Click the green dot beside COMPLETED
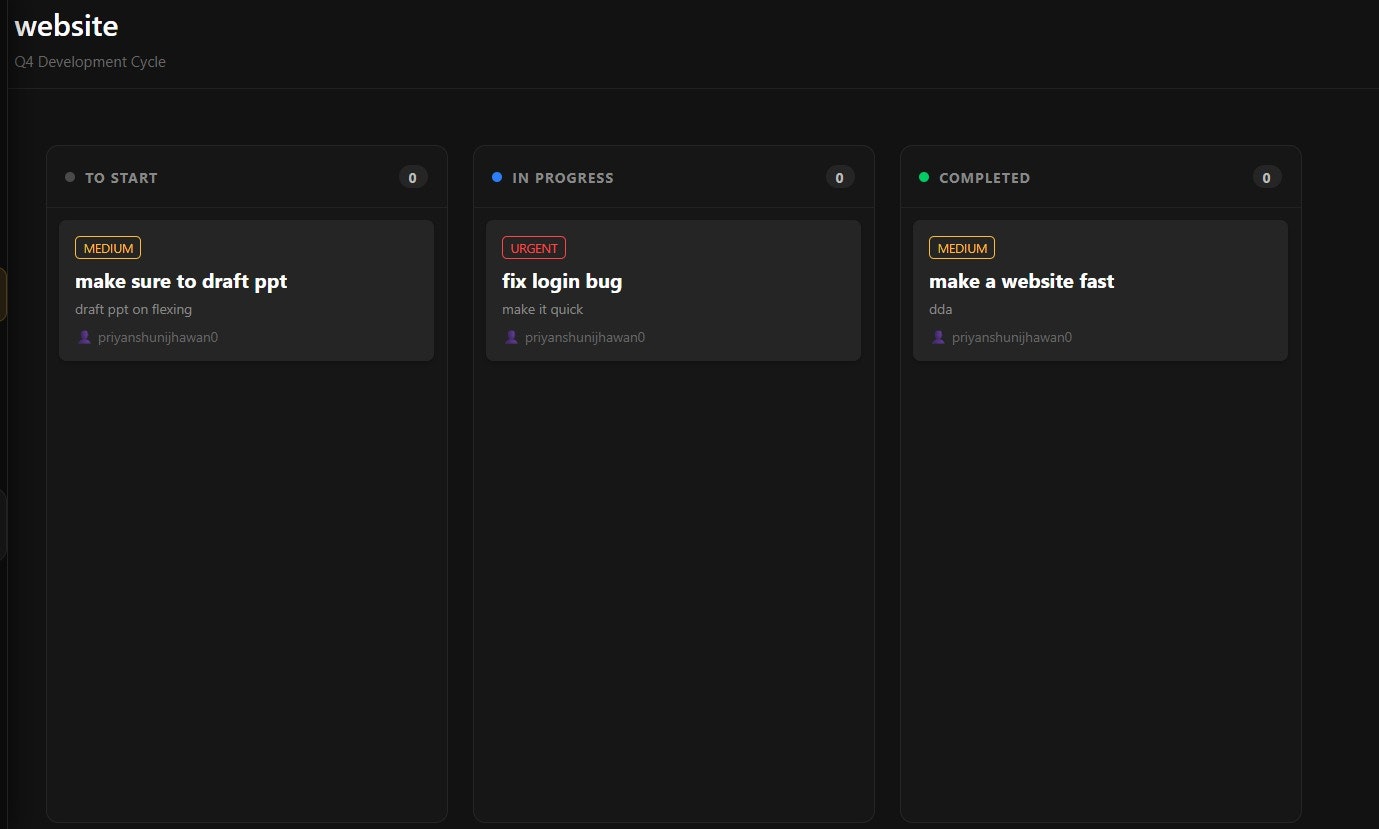1379x829 pixels. click(x=924, y=178)
